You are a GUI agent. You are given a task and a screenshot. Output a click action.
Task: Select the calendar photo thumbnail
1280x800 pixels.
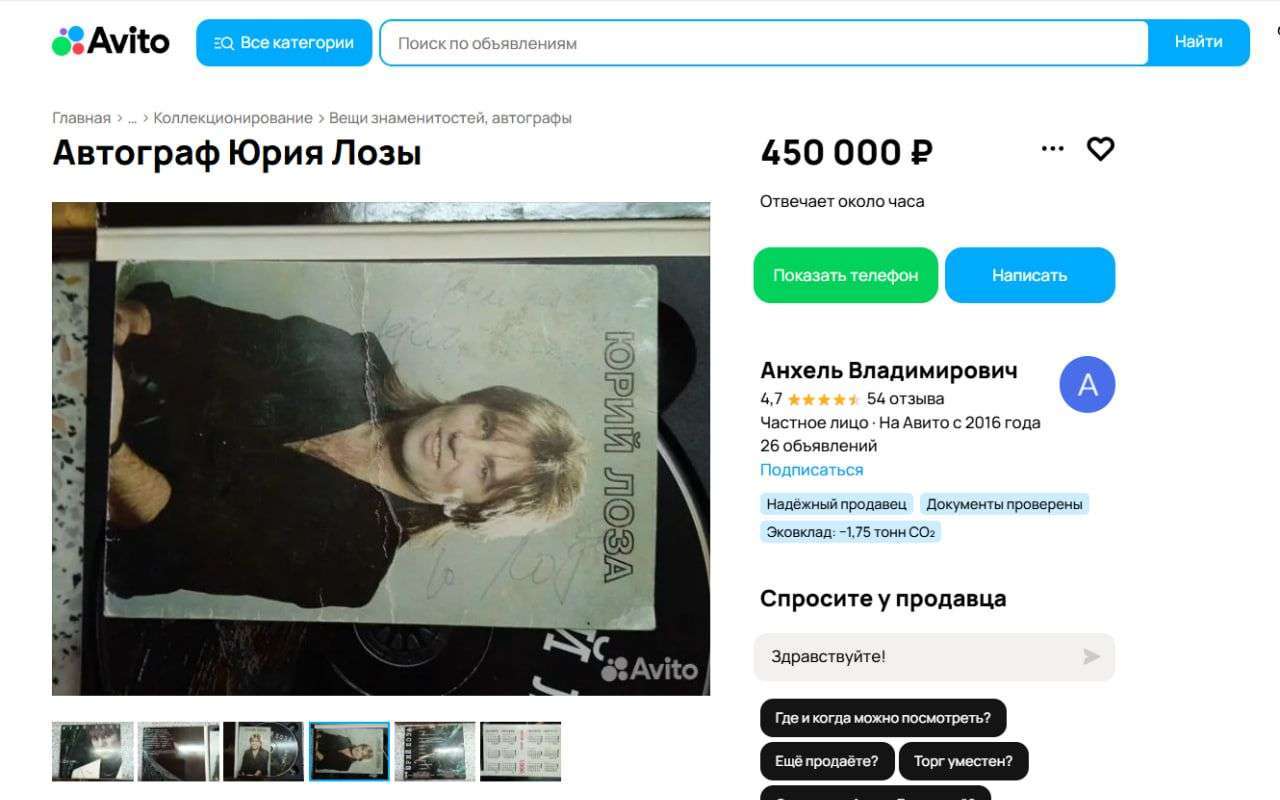(520, 751)
